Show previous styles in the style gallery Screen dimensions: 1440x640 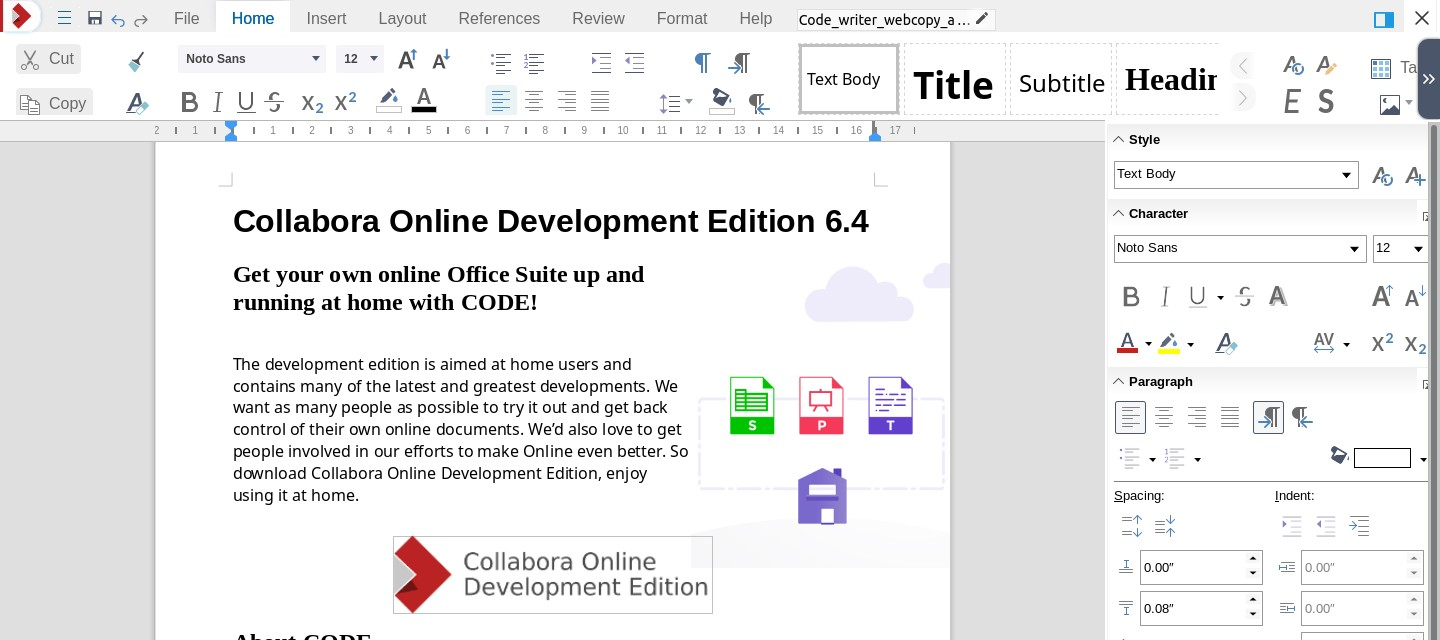point(1243,66)
